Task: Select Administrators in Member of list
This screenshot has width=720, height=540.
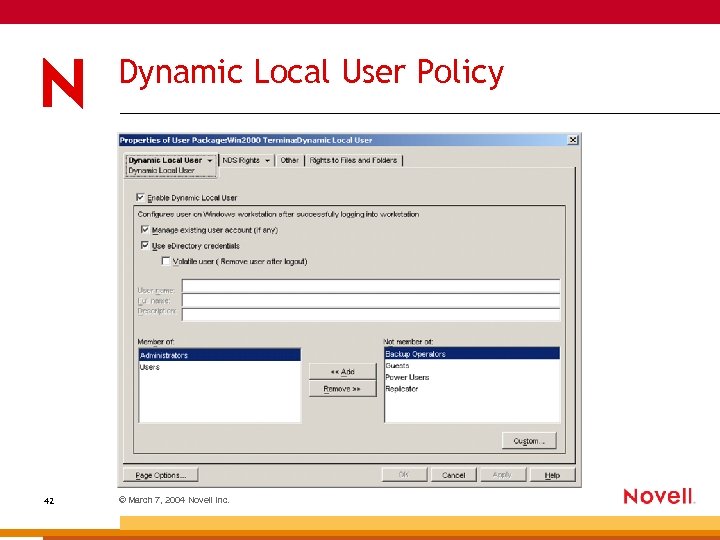Action: pyautogui.click(x=220, y=355)
